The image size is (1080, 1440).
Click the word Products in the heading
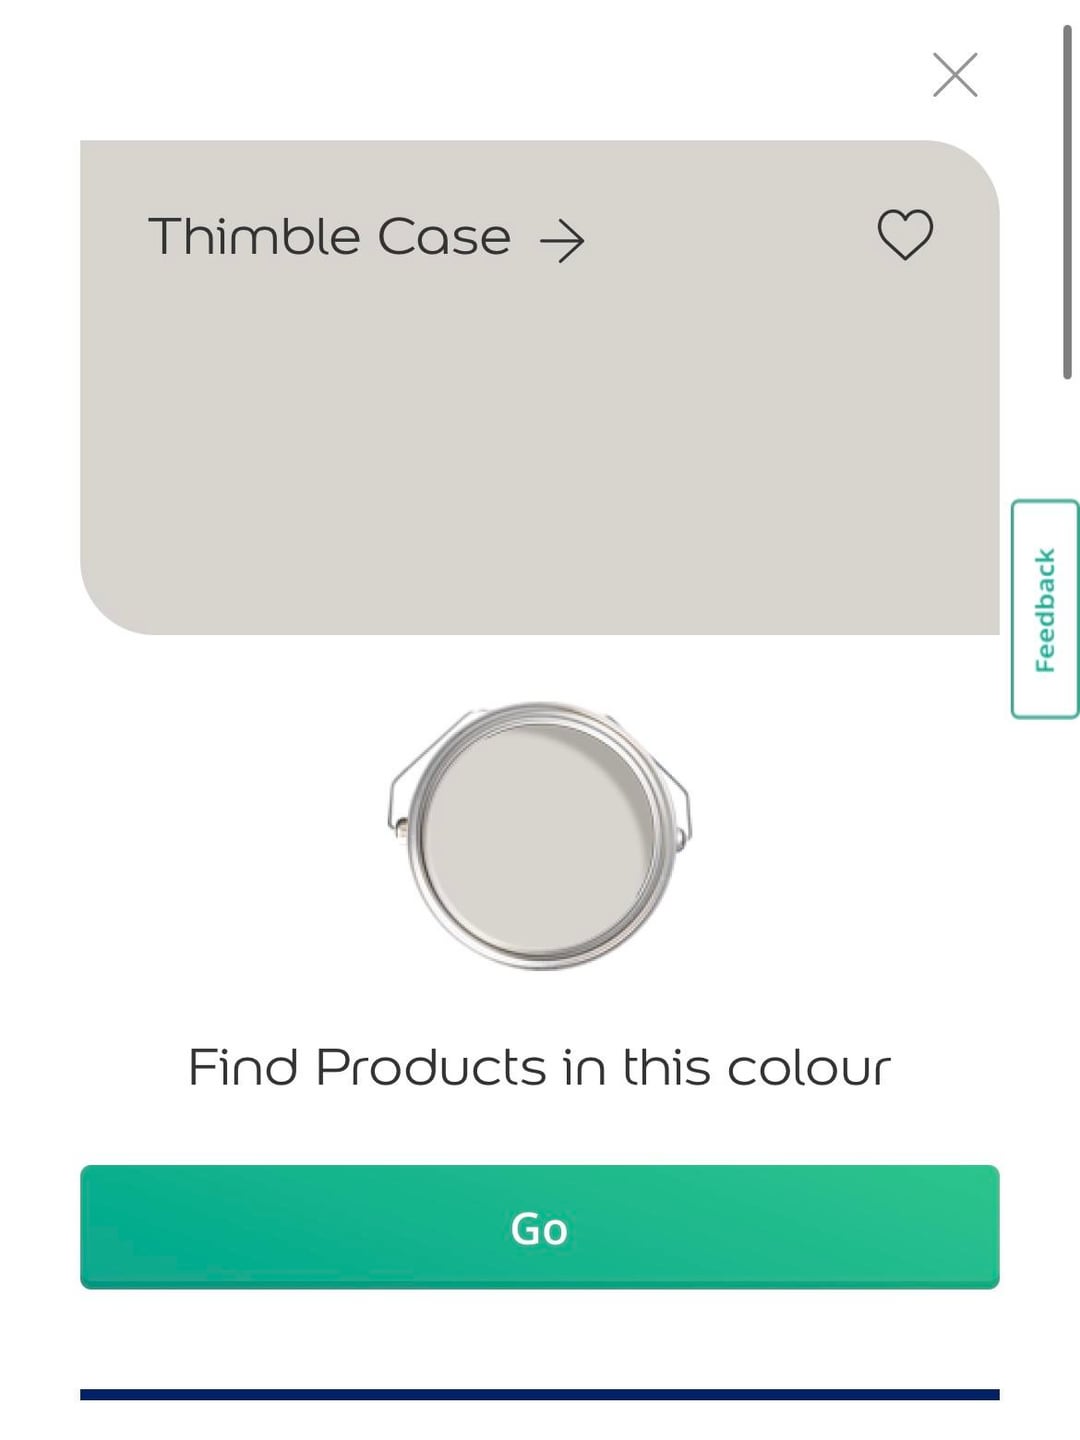[x=430, y=1067]
